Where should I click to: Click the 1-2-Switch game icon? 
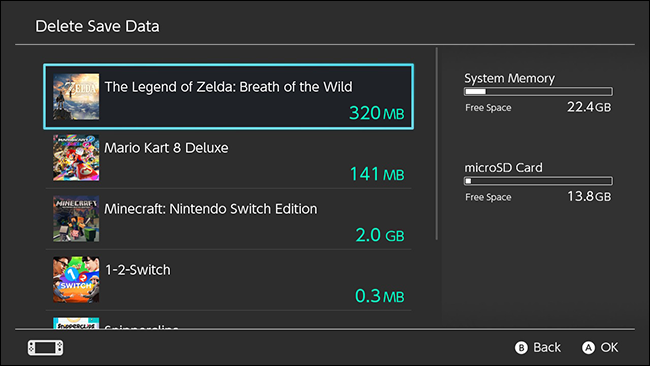[76, 279]
